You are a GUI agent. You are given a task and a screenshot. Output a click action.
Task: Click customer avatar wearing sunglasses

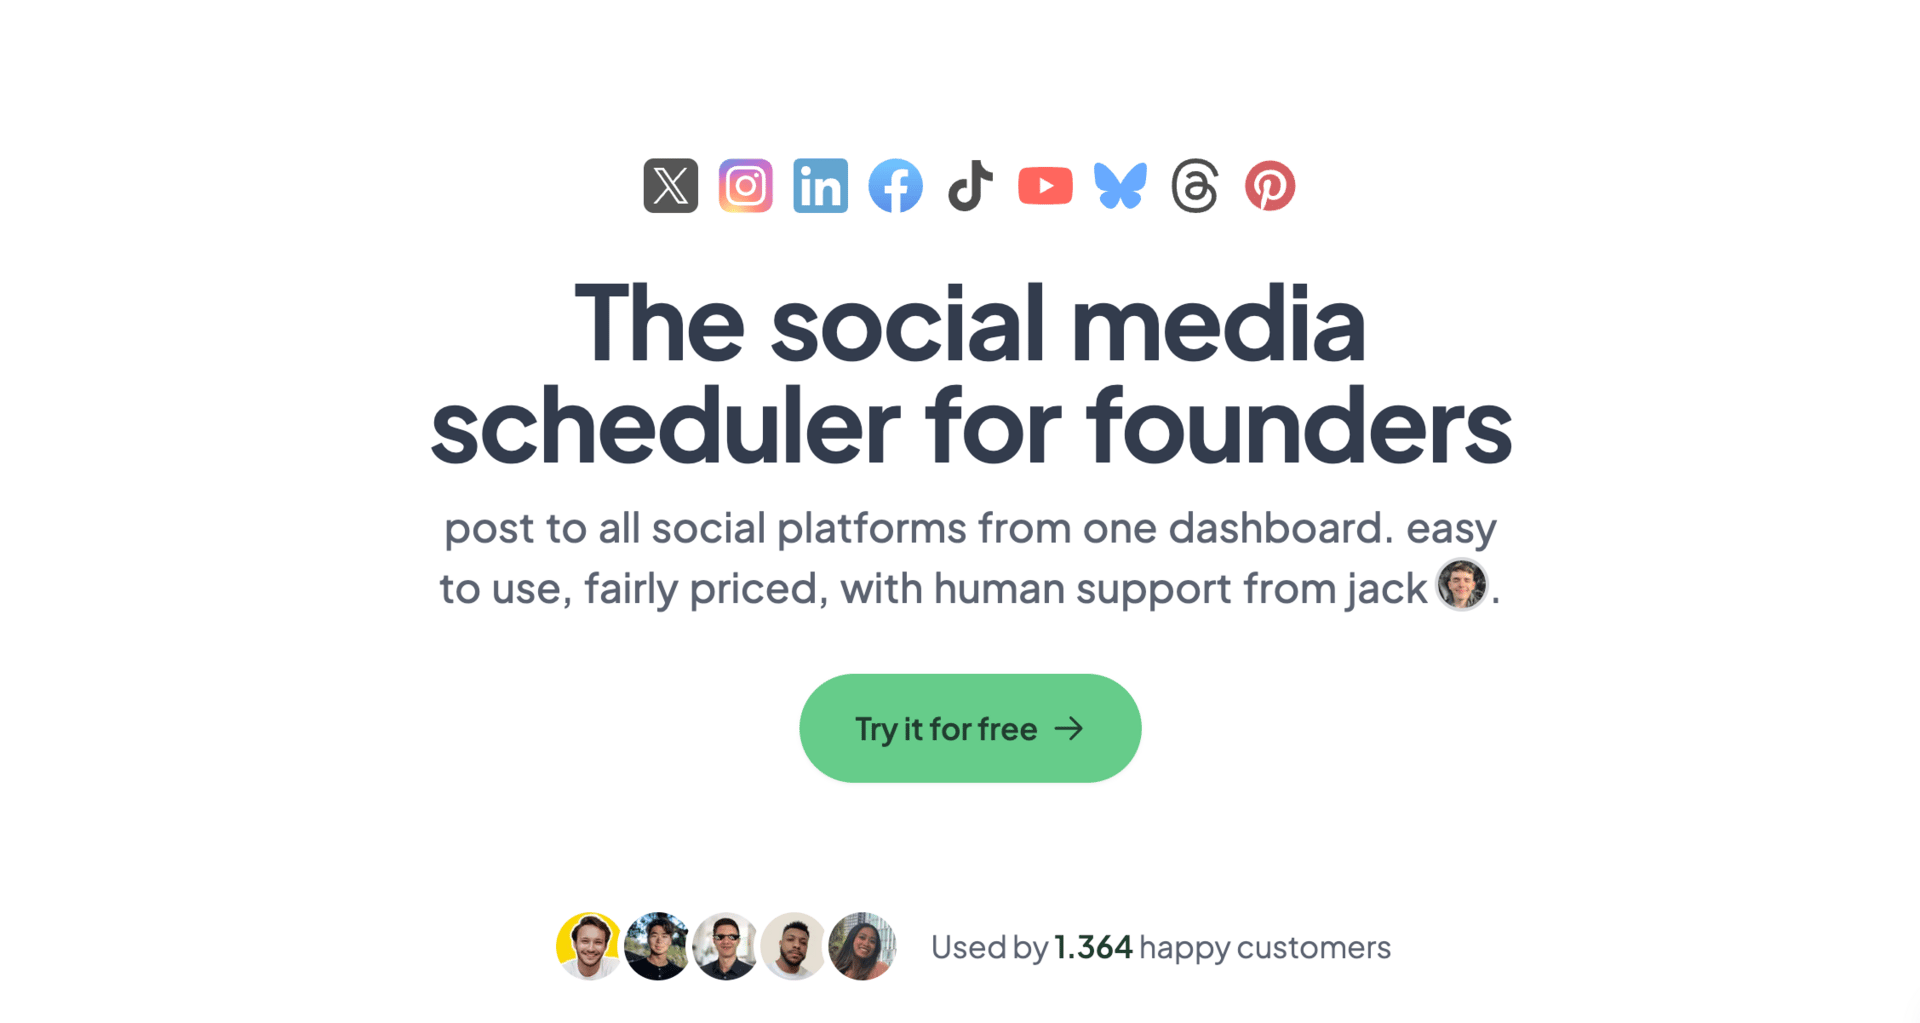tap(725, 946)
